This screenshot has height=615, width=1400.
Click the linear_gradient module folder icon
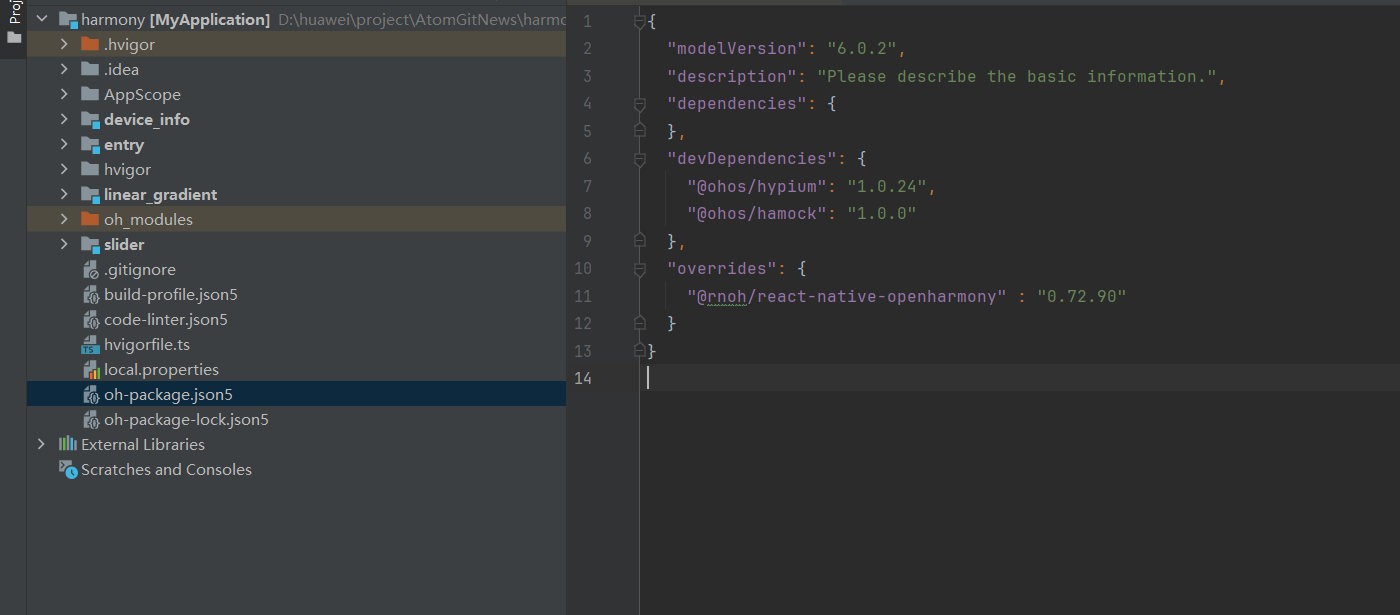pyautogui.click(x=90, y=194)
